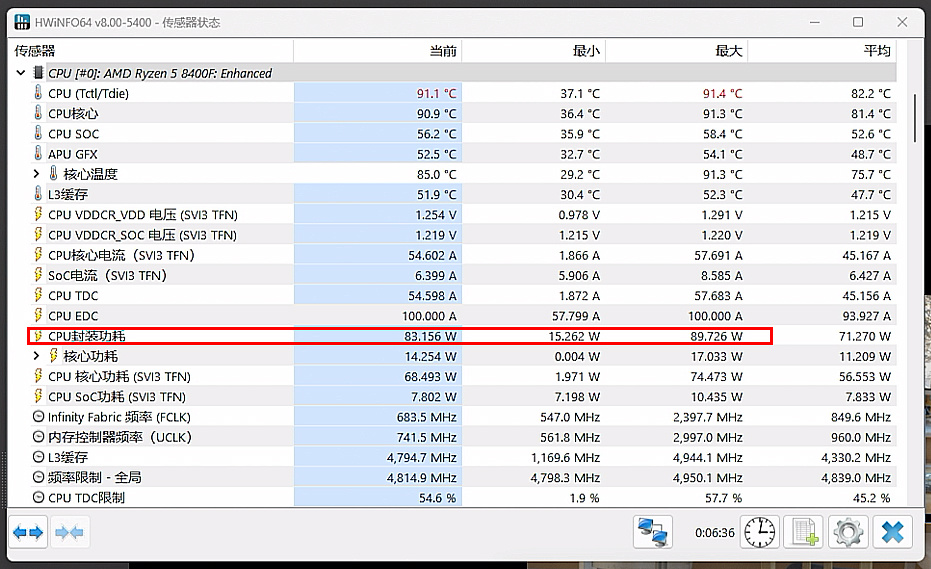Screen dimensions: 931x569
Task: Select the CPU 核心功耗 (SVI3 TFN) row
Action: tap(463, 377)
